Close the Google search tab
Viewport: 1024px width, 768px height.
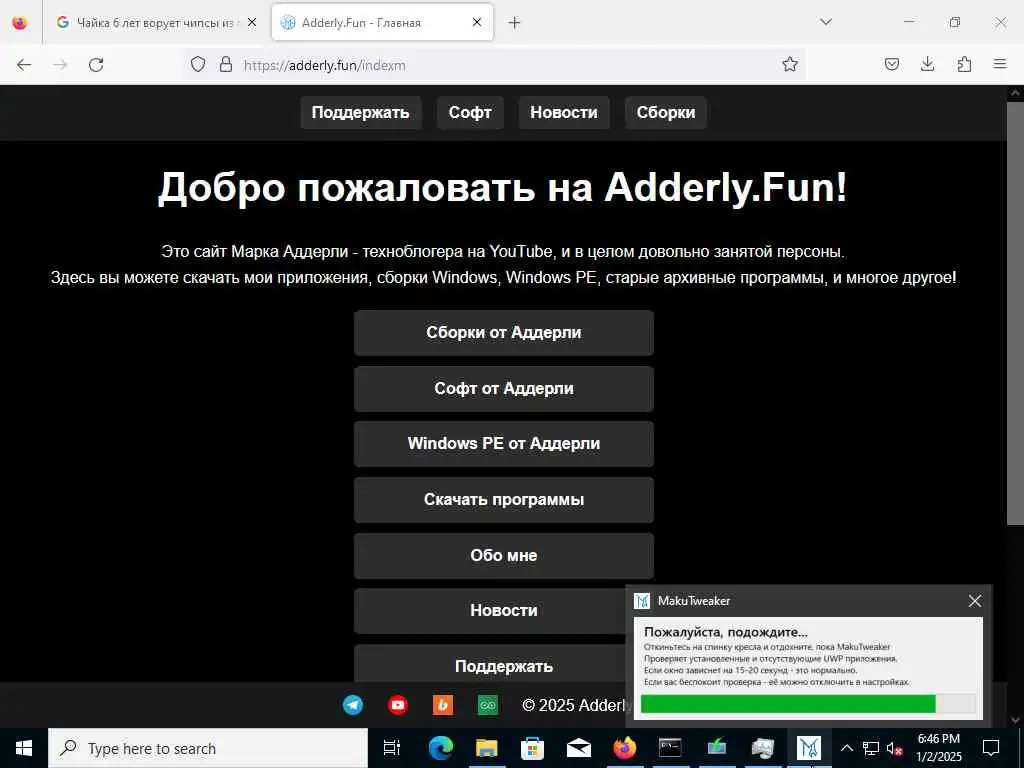(252, 23)
